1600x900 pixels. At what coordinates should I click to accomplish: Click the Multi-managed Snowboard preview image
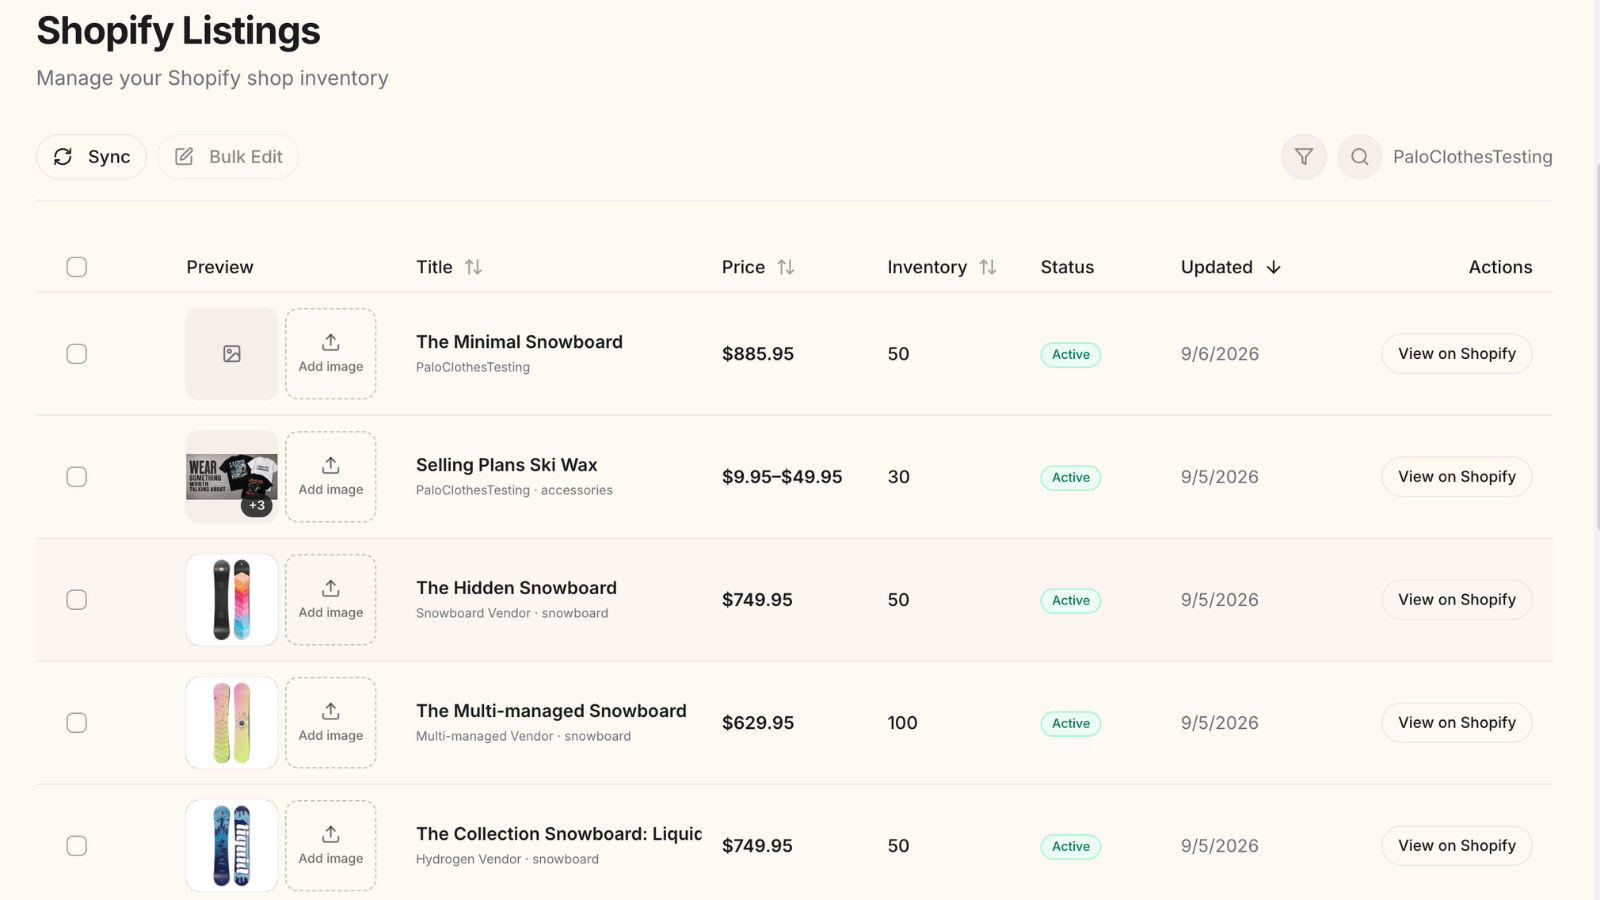point(232,723)
